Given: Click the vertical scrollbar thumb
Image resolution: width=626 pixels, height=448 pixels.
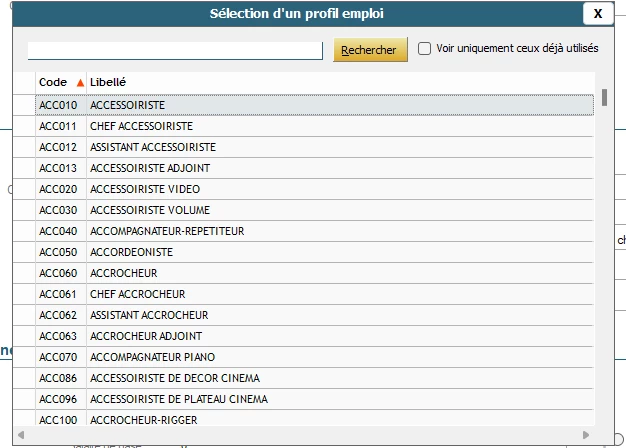Looking at the screenshot, I should coord(604,98).
